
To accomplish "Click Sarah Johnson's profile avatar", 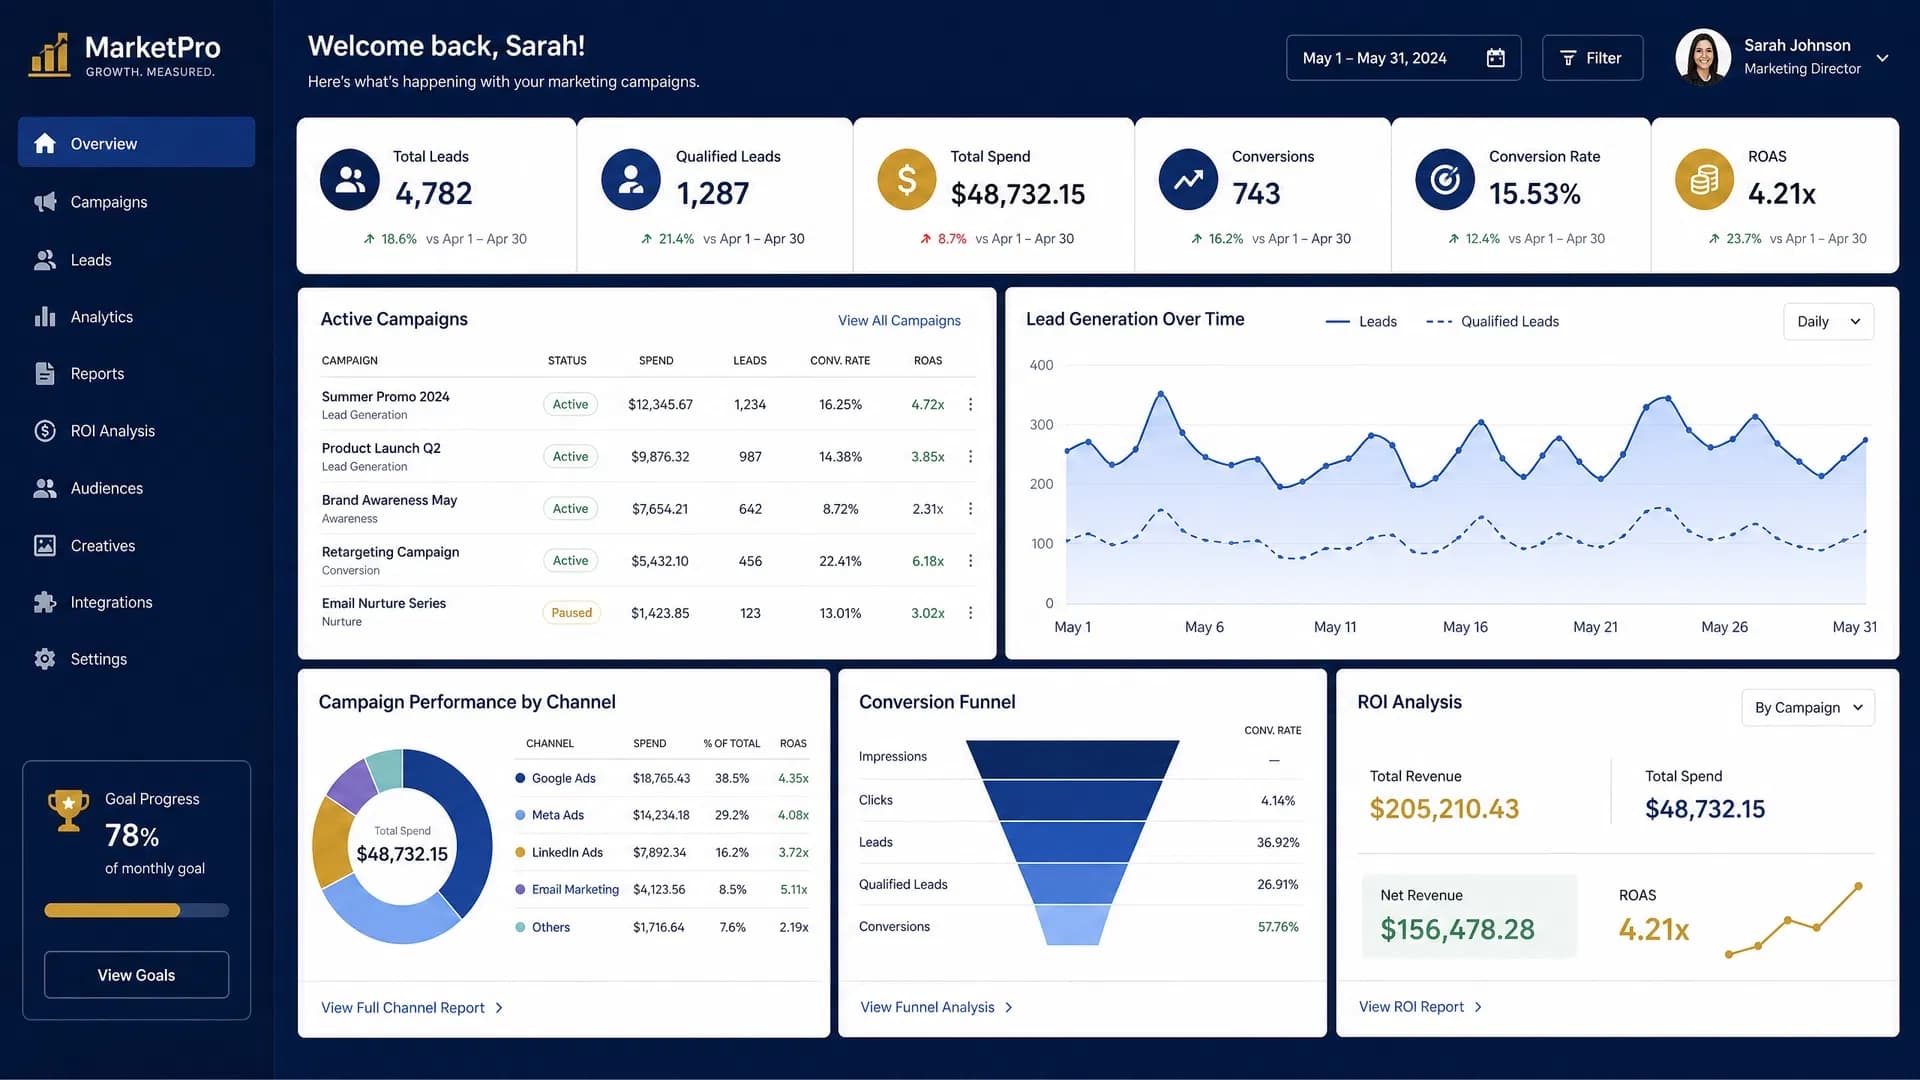I will coord(1703,57).
